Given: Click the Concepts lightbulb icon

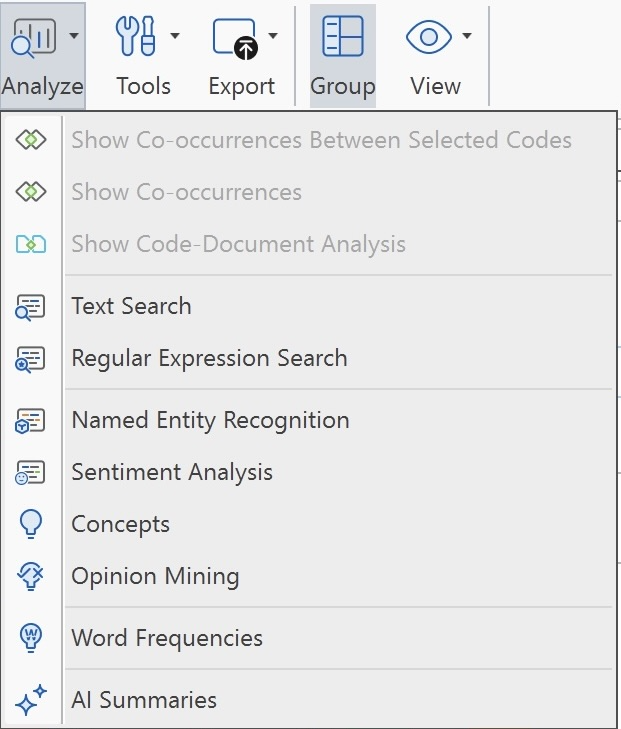Looking at the screenshot, I should point(31,525).
